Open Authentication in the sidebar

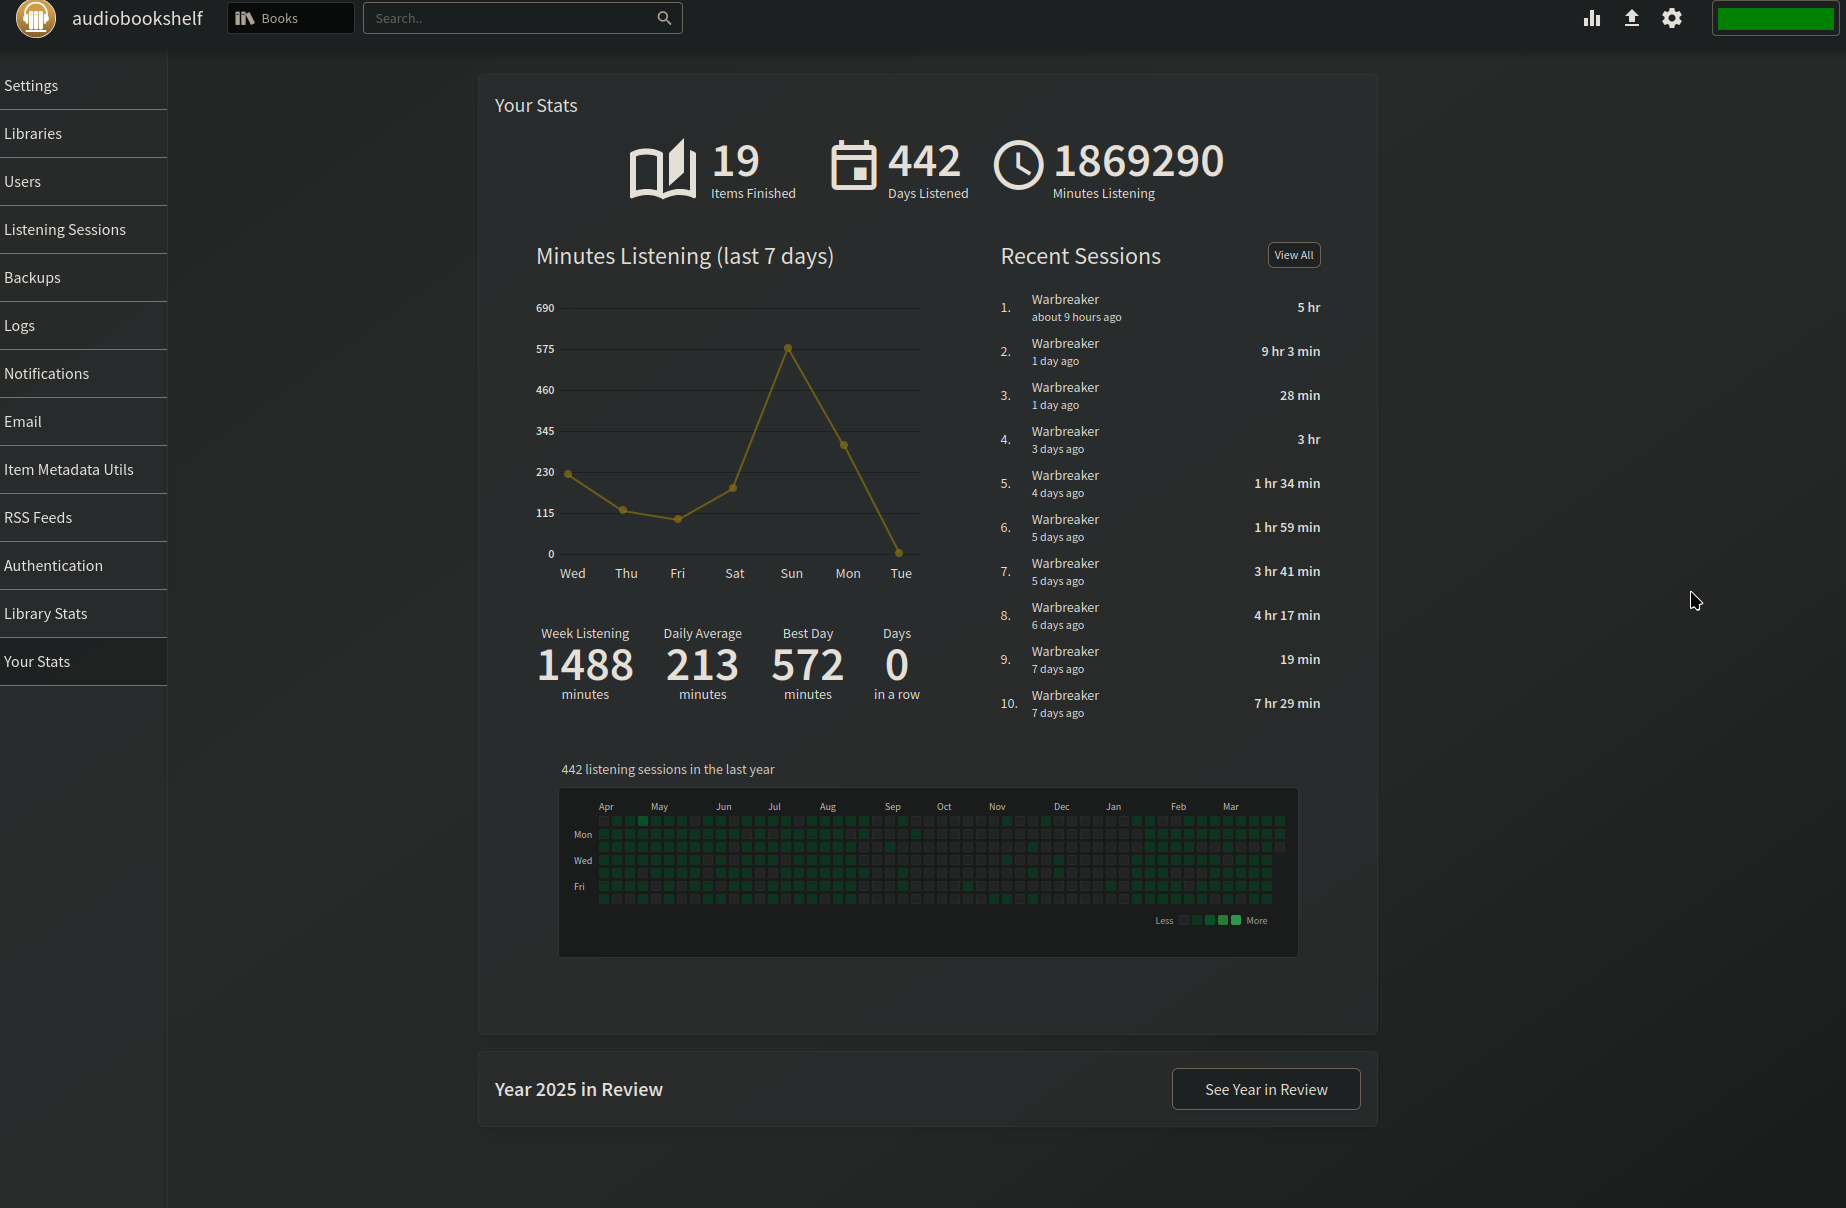tap(83, 566)
